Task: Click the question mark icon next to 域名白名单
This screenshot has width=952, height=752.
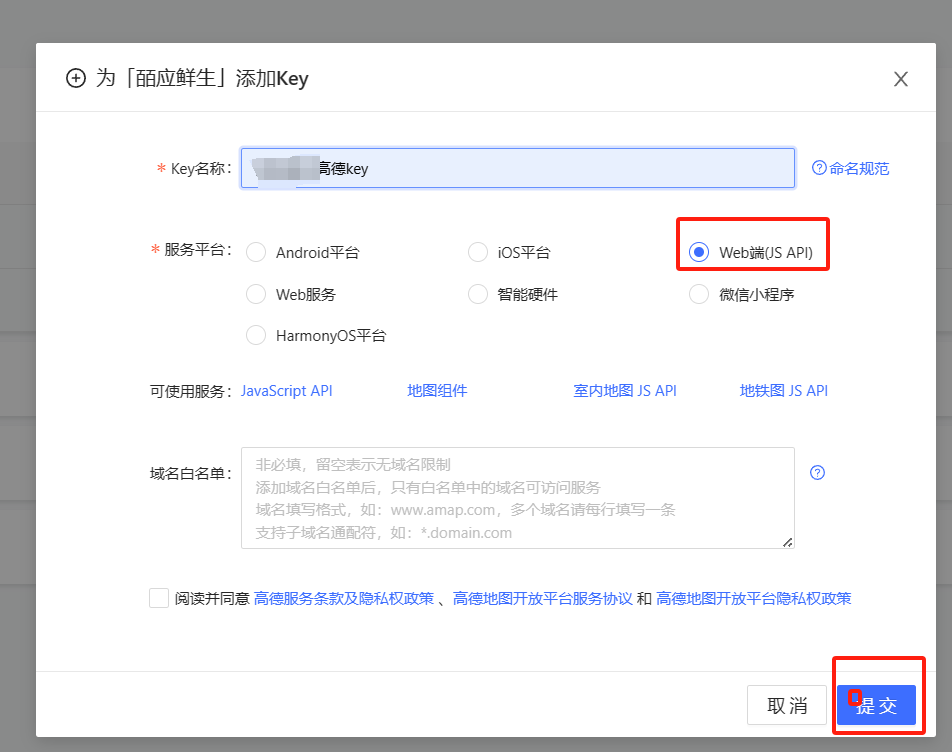Action: (x=817, y=472)
